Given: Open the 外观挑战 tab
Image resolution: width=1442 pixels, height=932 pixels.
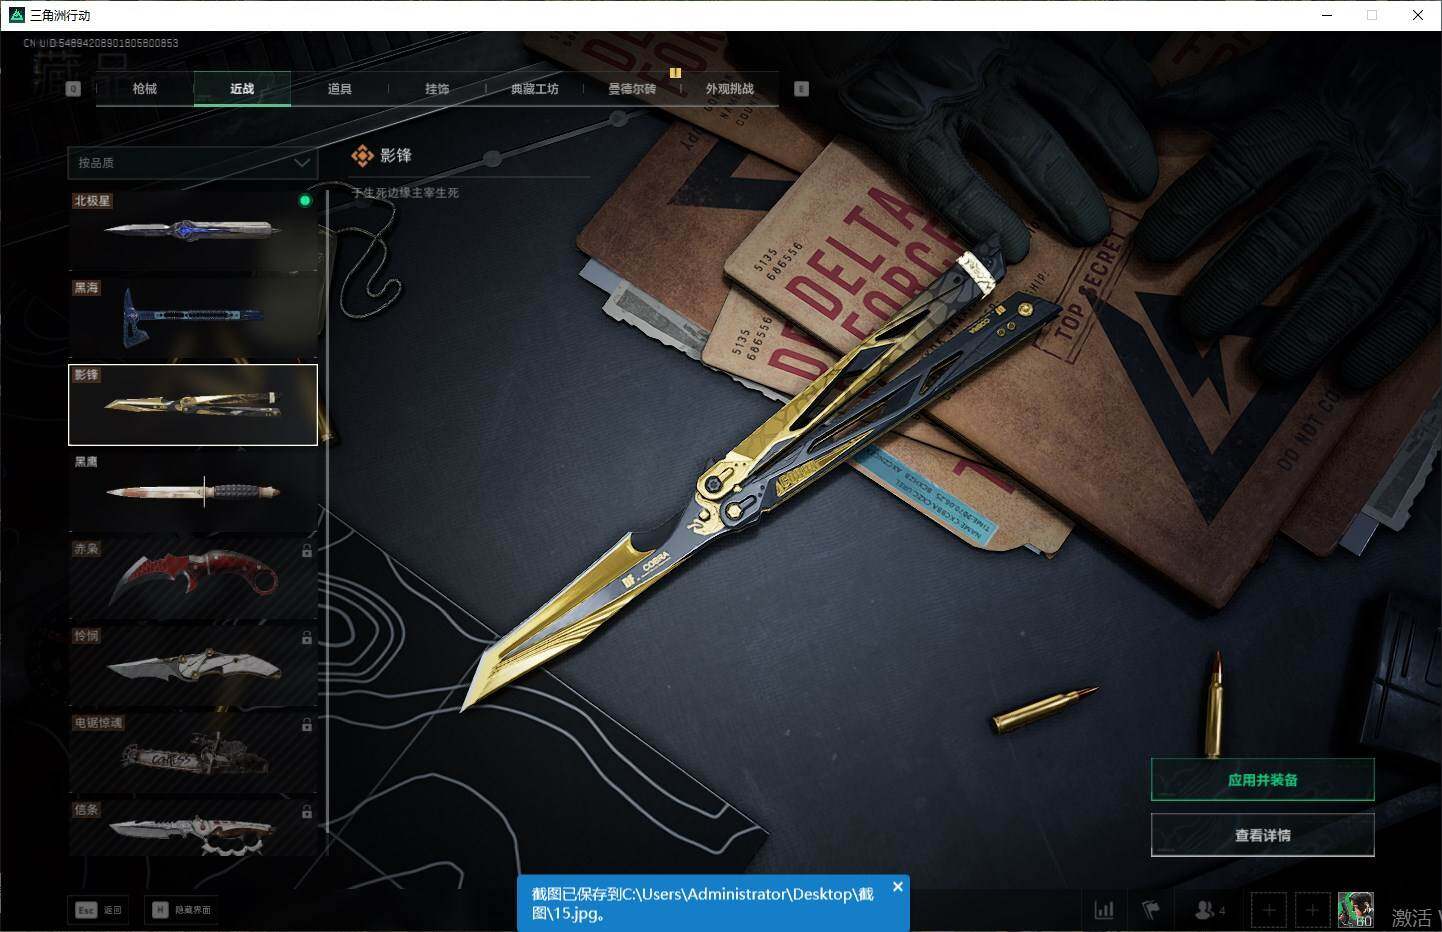Looking at the screenshot, I should click(730, 89).
